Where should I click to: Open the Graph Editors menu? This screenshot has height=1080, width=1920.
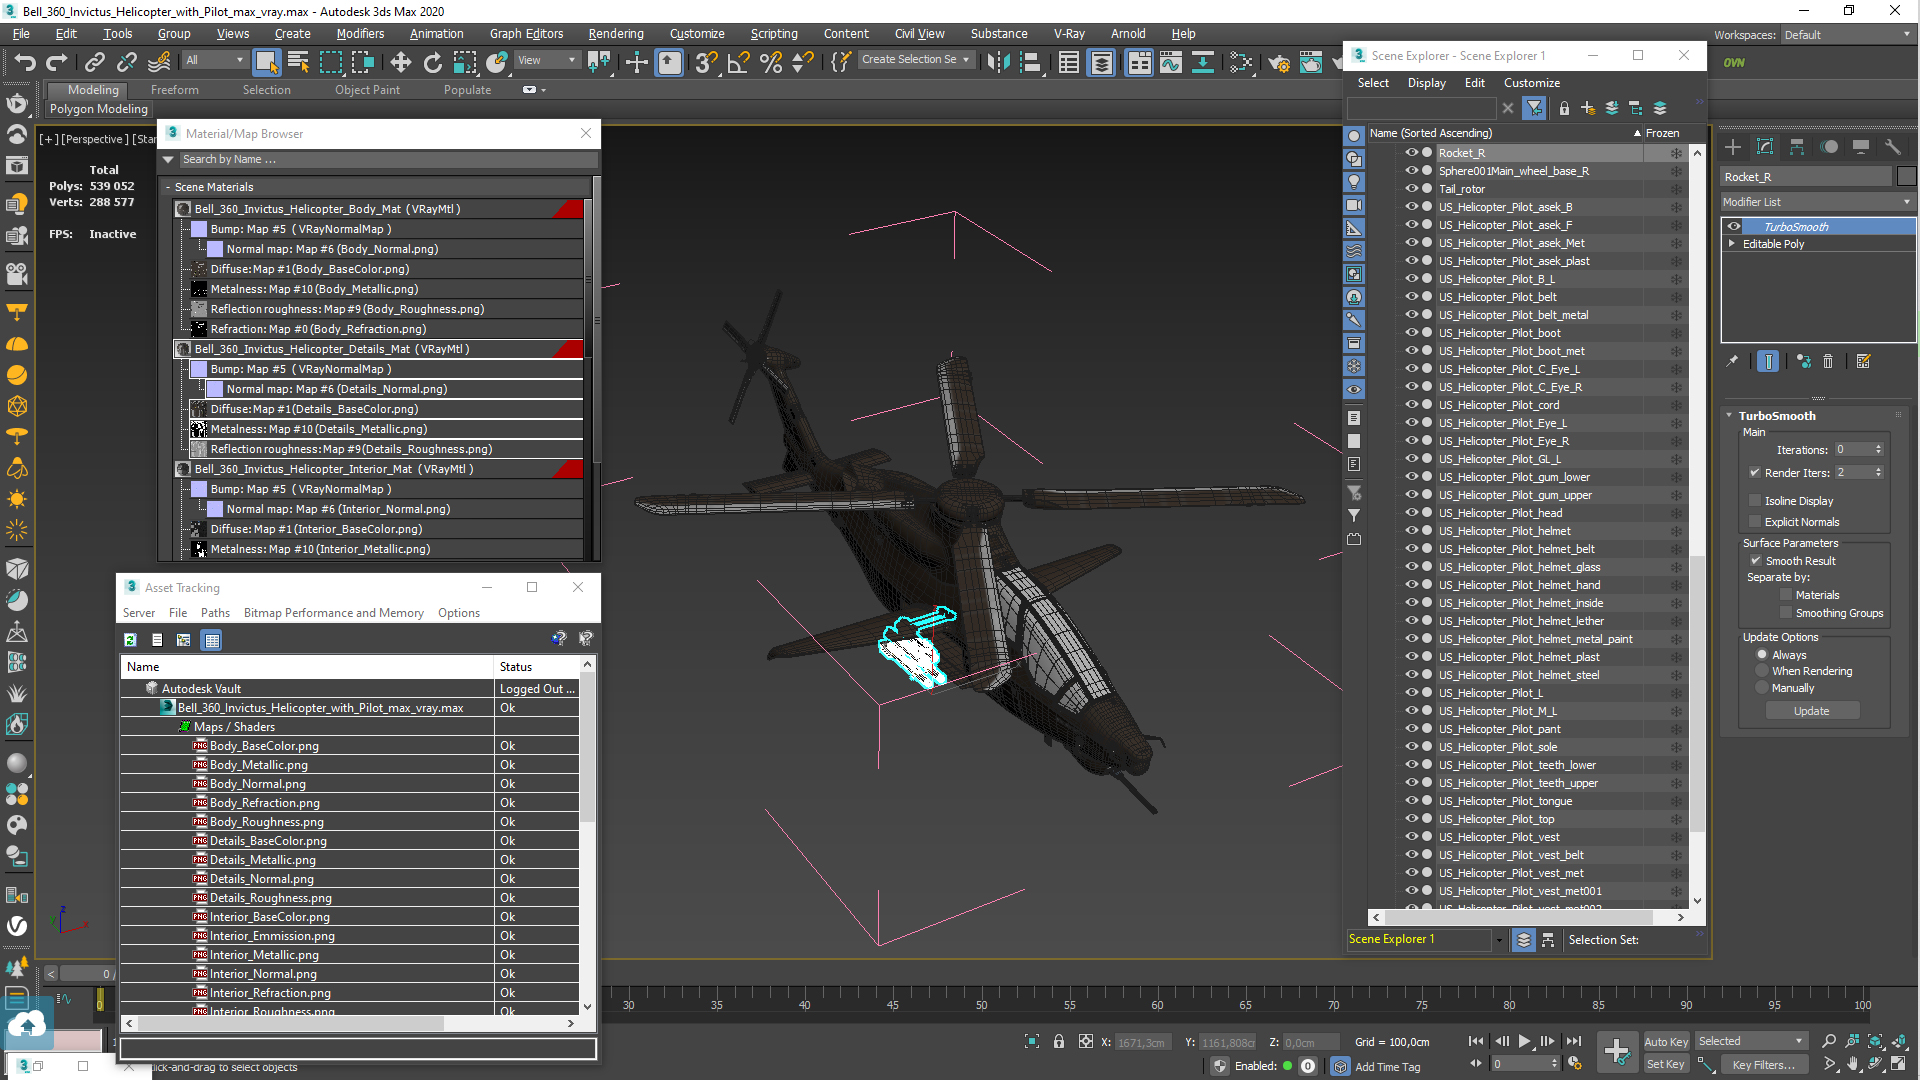[526, 34]
